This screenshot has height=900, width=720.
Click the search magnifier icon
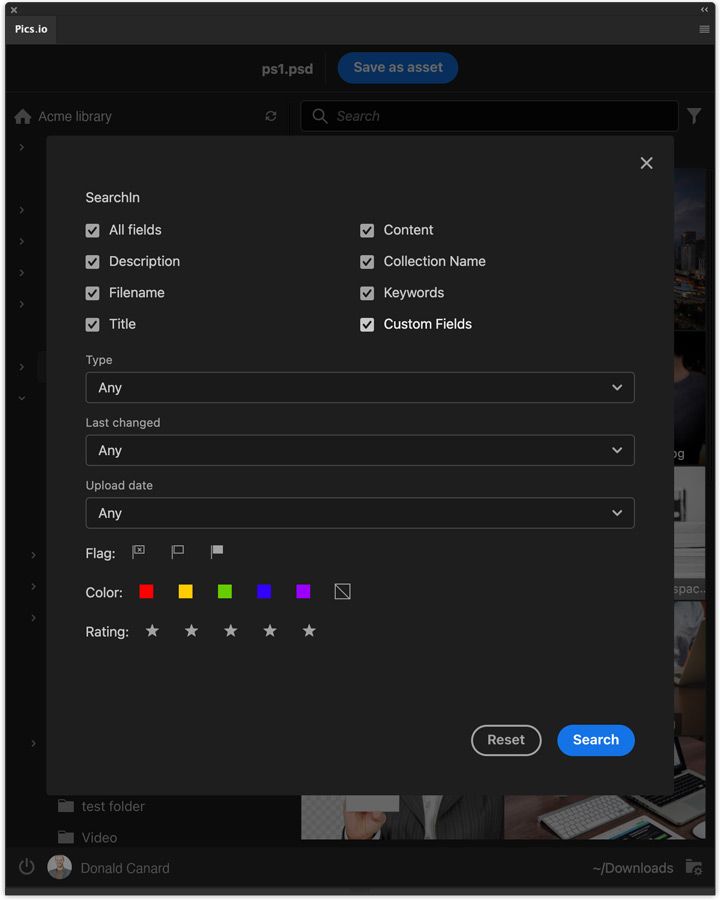point(320,116)
